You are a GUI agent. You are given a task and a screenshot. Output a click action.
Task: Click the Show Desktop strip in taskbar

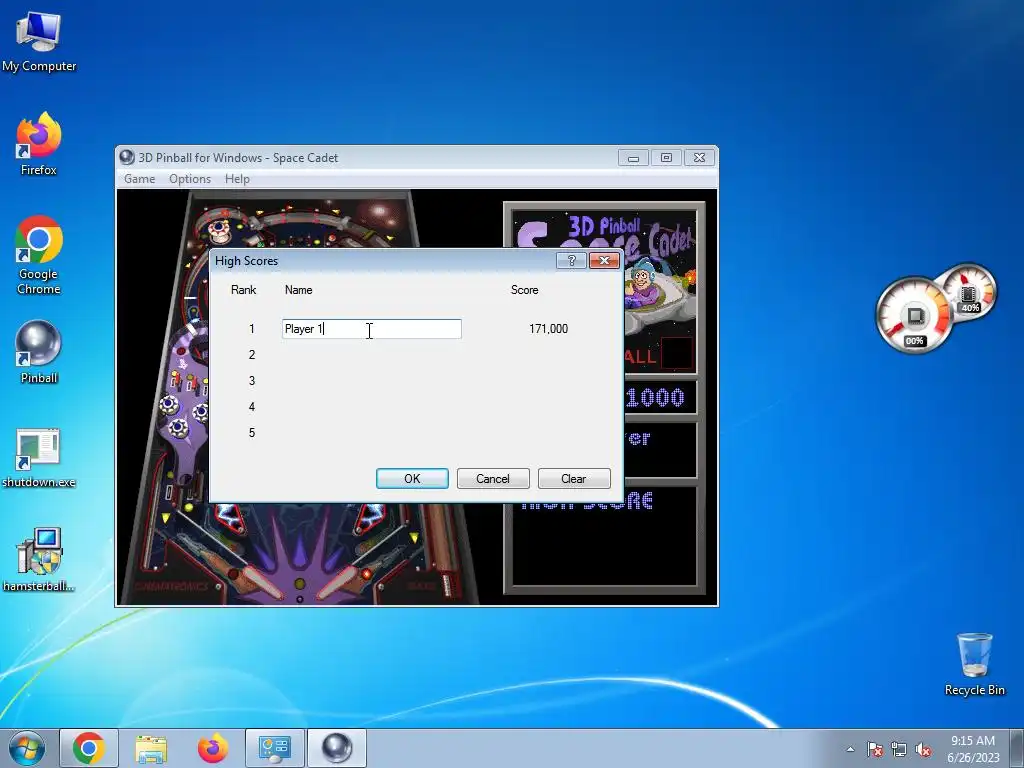1016,748
